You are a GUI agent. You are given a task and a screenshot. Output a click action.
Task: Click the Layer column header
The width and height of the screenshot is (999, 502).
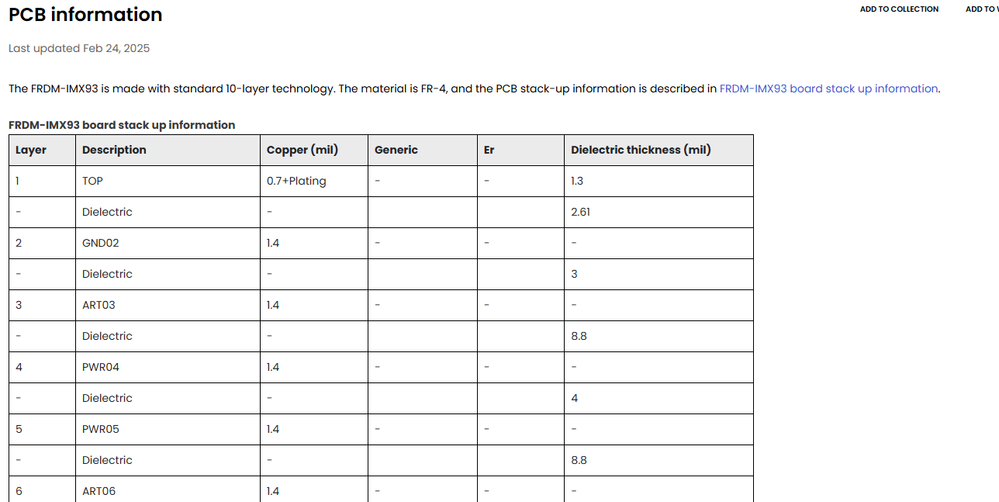pyautogui.click(x=42, y=150)
